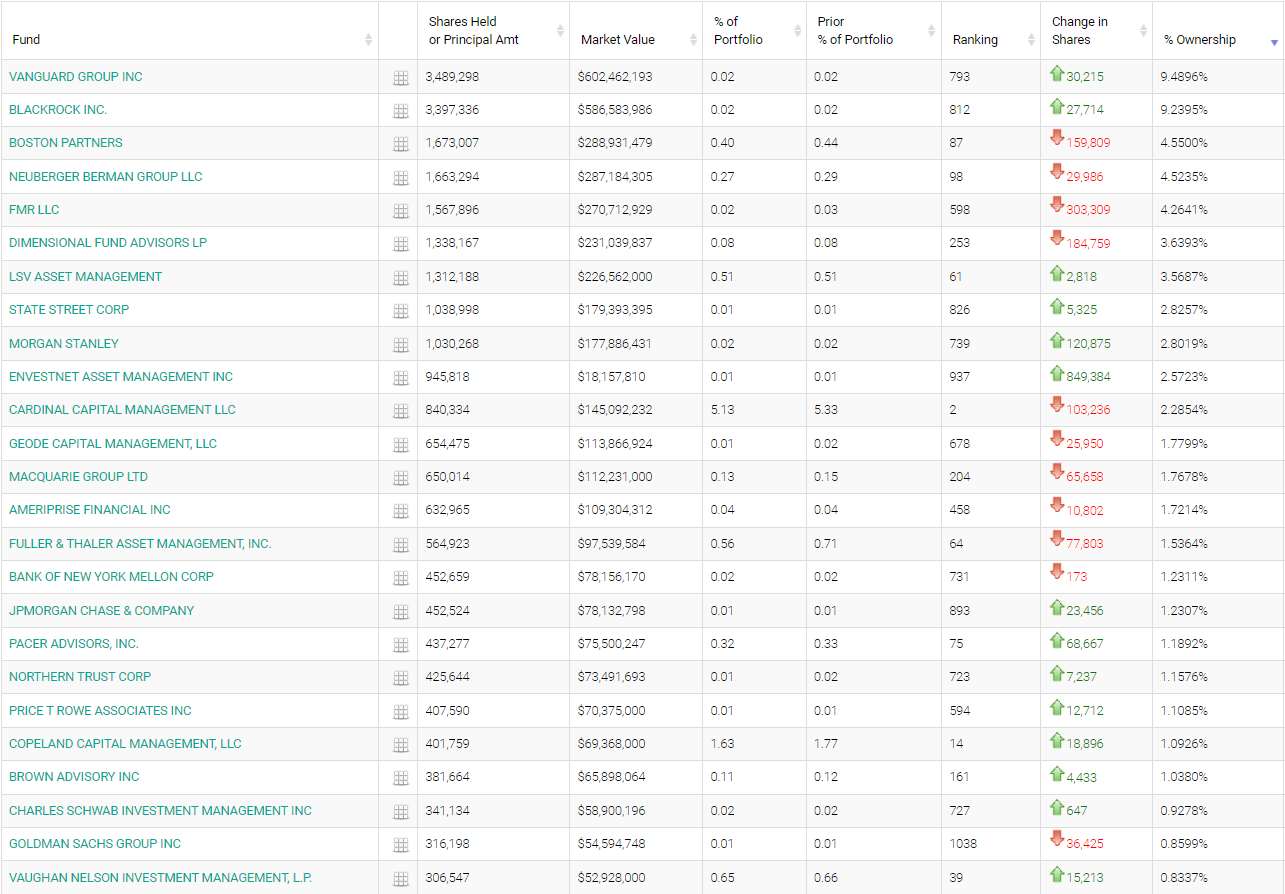Screen dimensions: 1285x894
Task: Open ENVESTNET ASSET MANAGEMENT INC link
Action: click(121, 377)
